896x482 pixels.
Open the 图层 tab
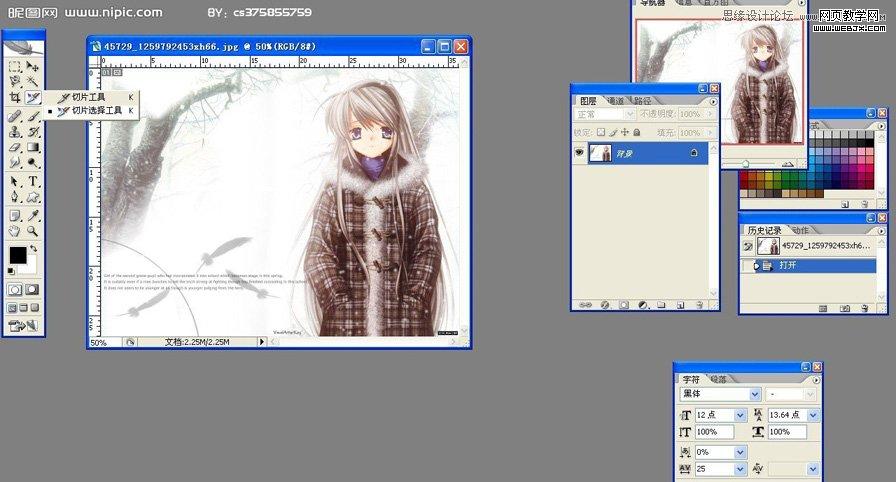[588, 101]
